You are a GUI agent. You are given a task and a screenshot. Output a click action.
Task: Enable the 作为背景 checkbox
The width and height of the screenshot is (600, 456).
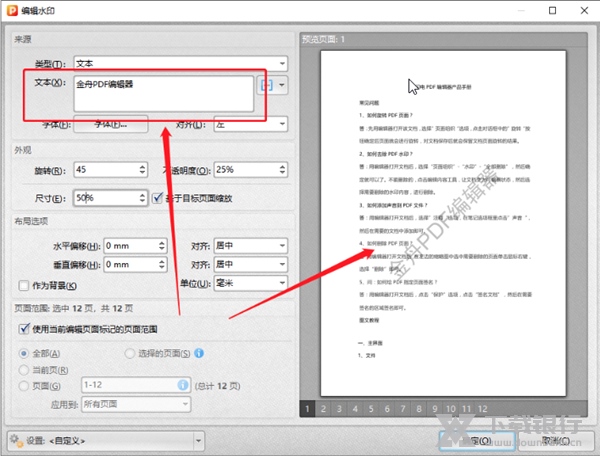tap(24, 285)
